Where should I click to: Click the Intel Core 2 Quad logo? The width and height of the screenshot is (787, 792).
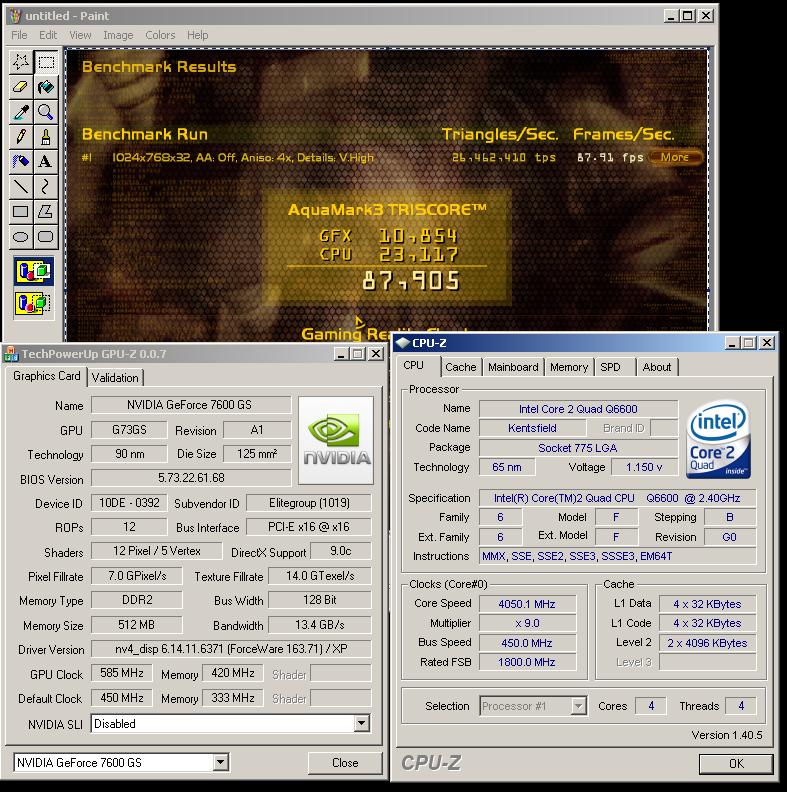click(x=718, y=440)
